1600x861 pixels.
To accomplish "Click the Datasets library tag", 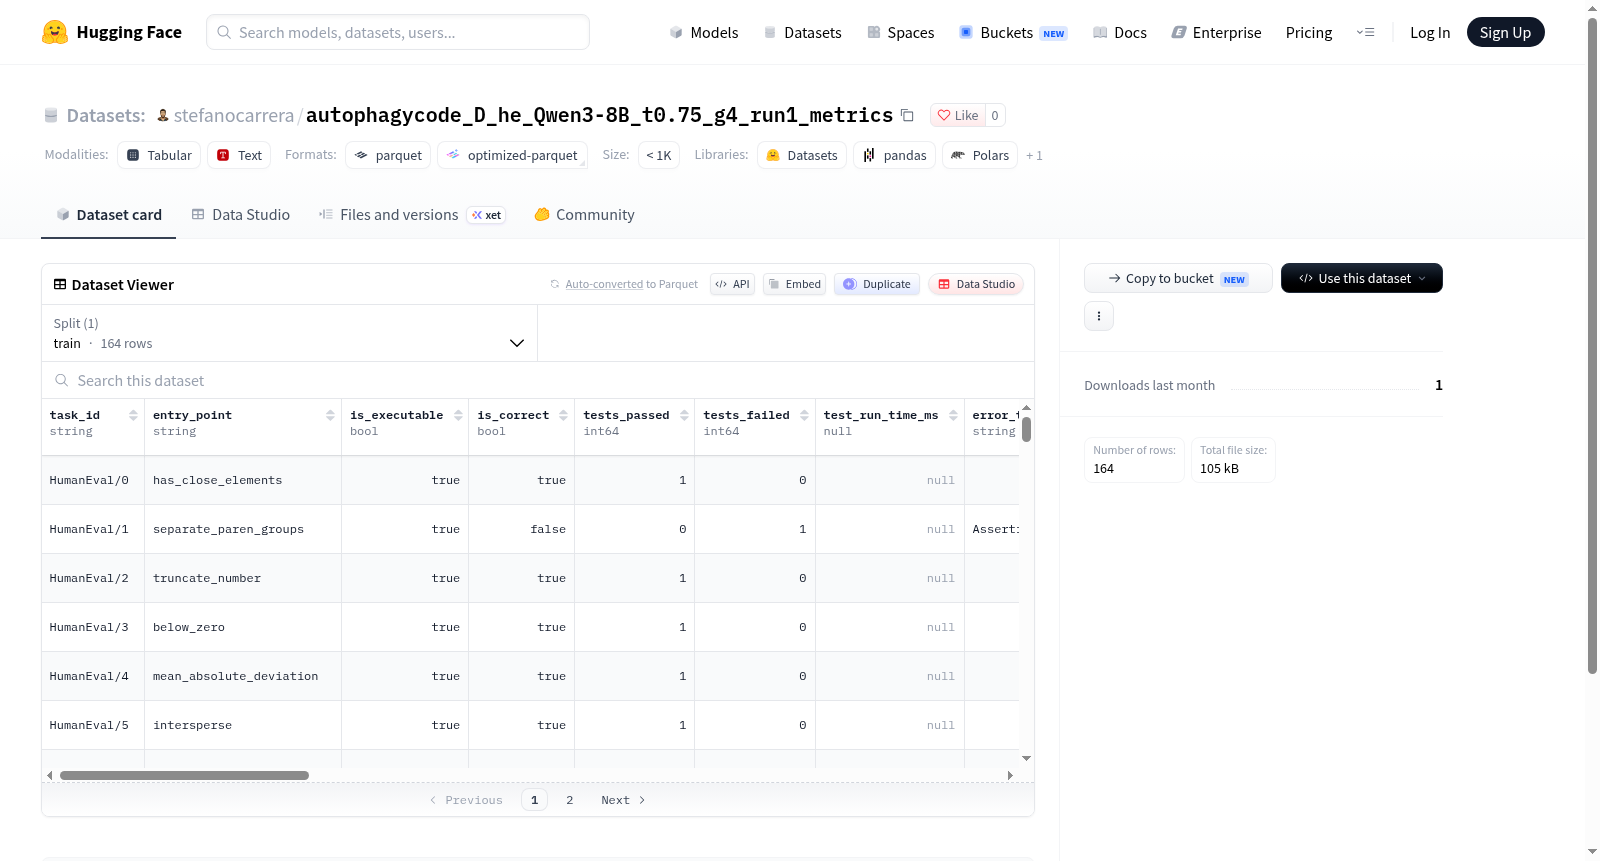I will (x=802, y=155).
